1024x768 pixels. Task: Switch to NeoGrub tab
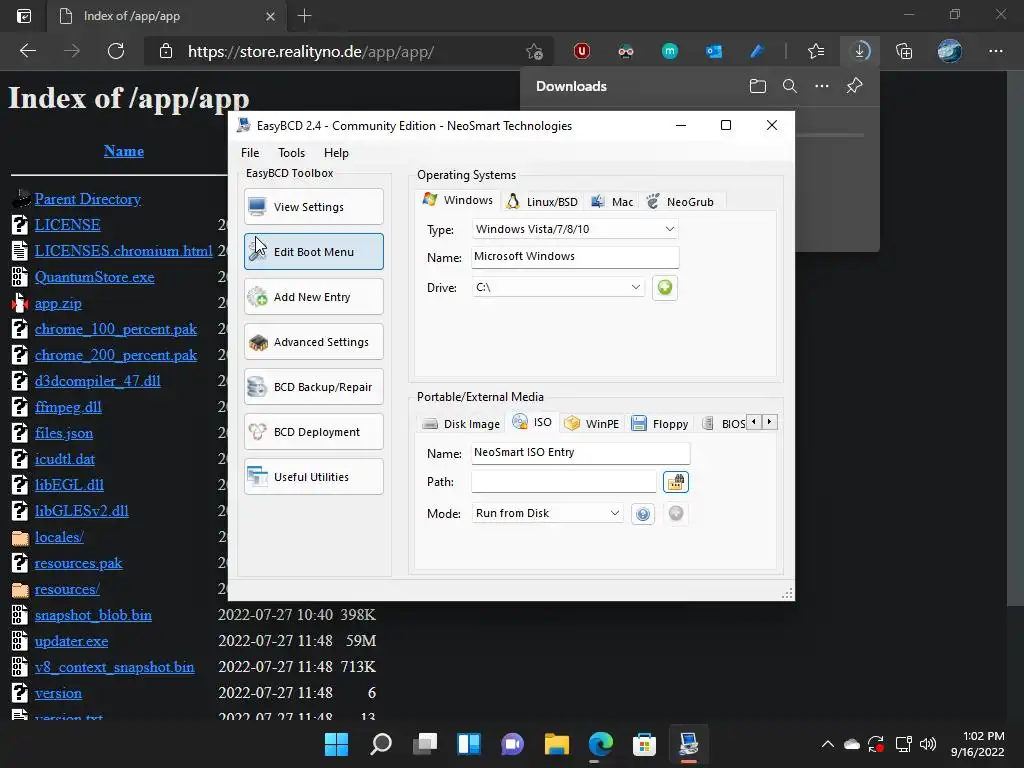click(680, 202)
